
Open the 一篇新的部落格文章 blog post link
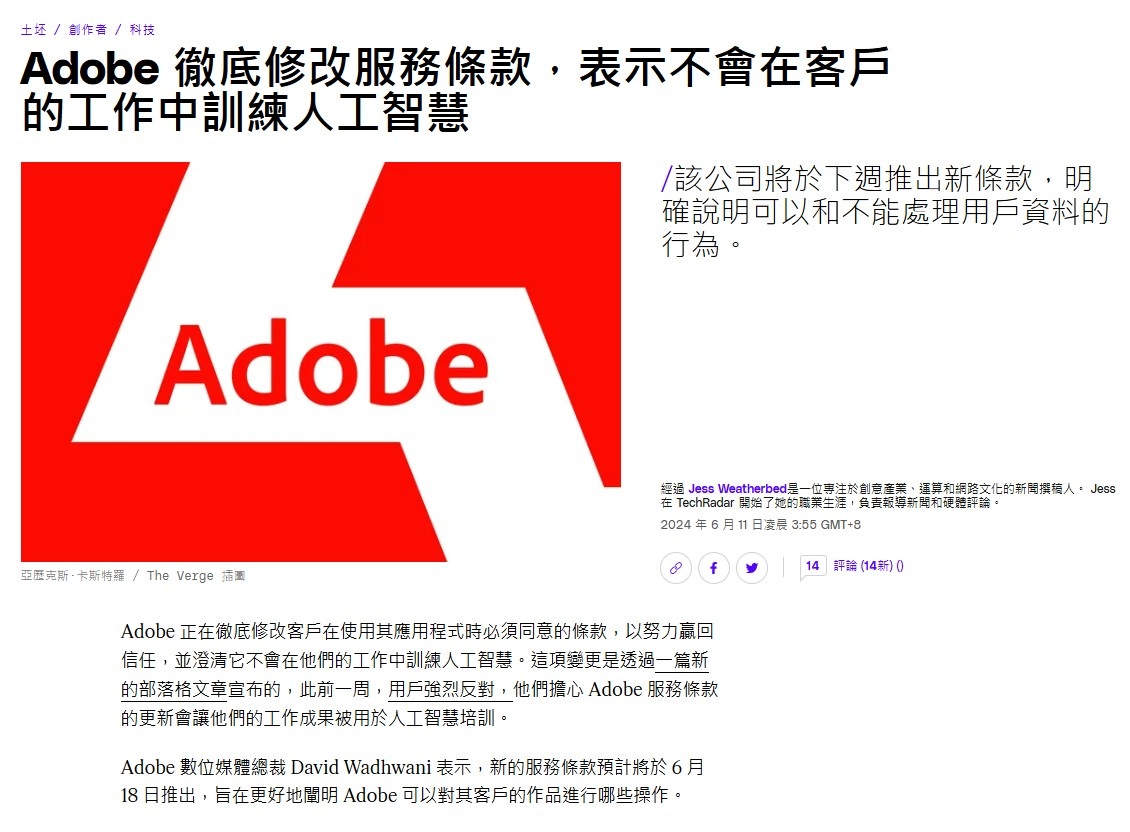(x=414, y=675)
